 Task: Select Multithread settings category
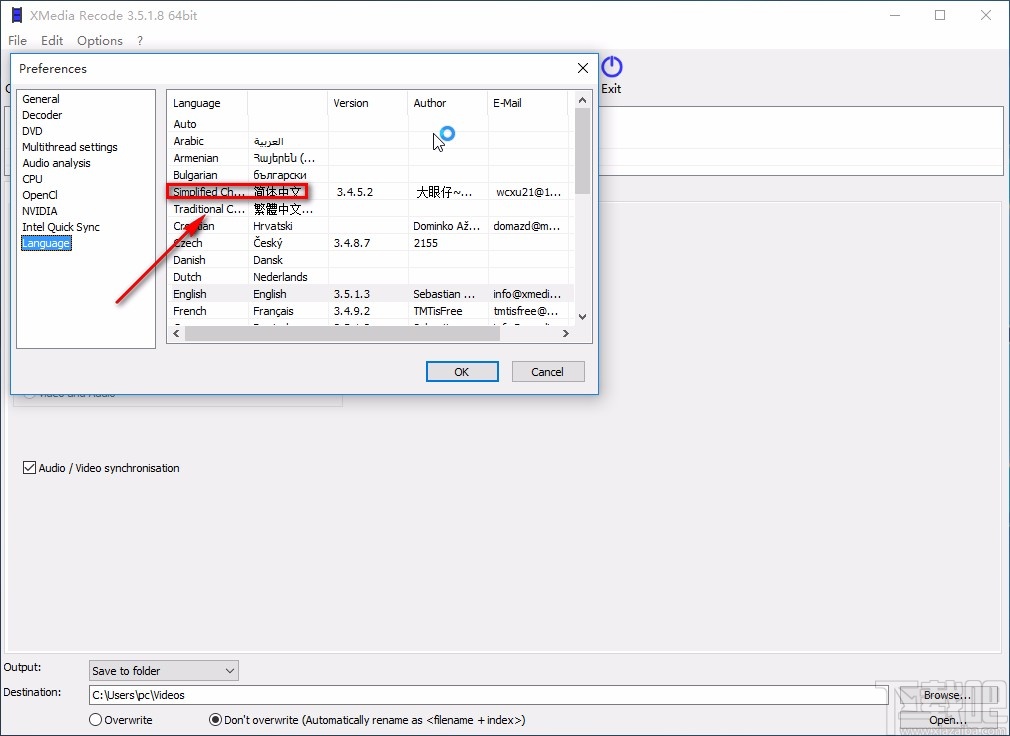point(70,147)
